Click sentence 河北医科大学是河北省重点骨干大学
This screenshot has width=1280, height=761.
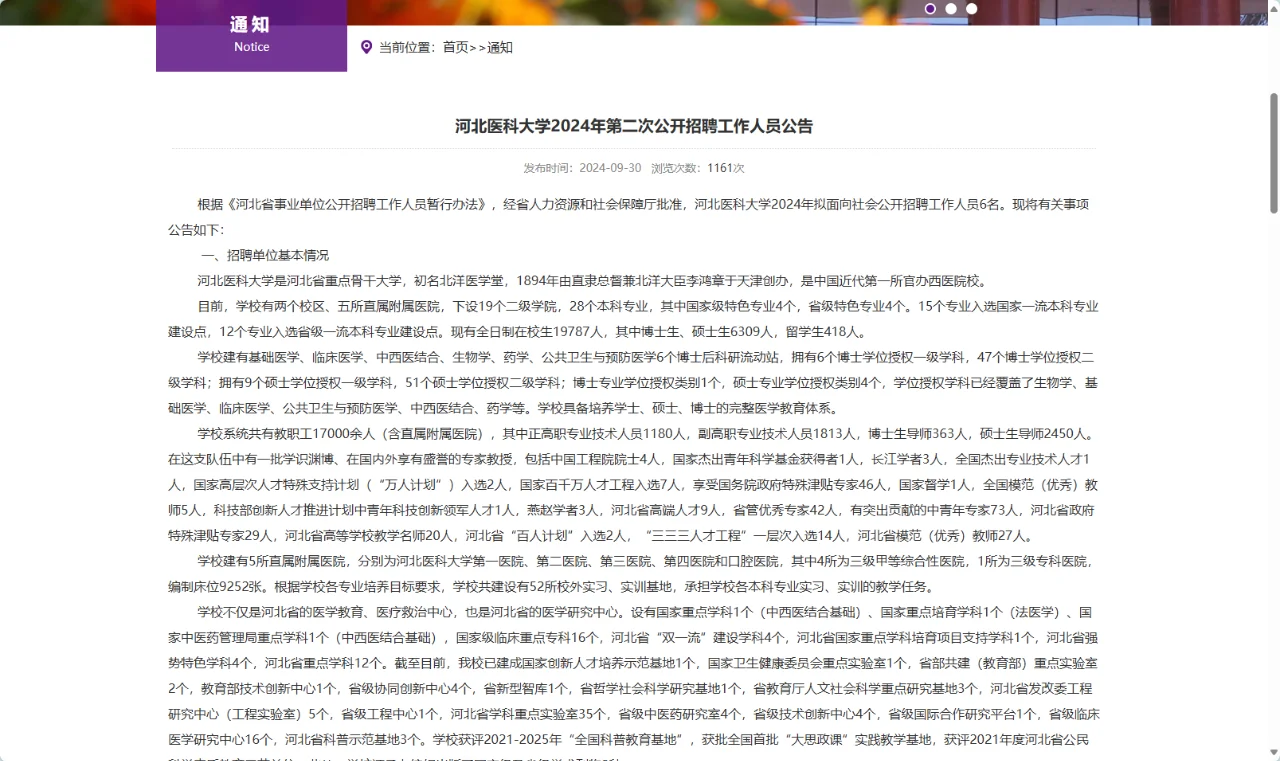(593, 281)
